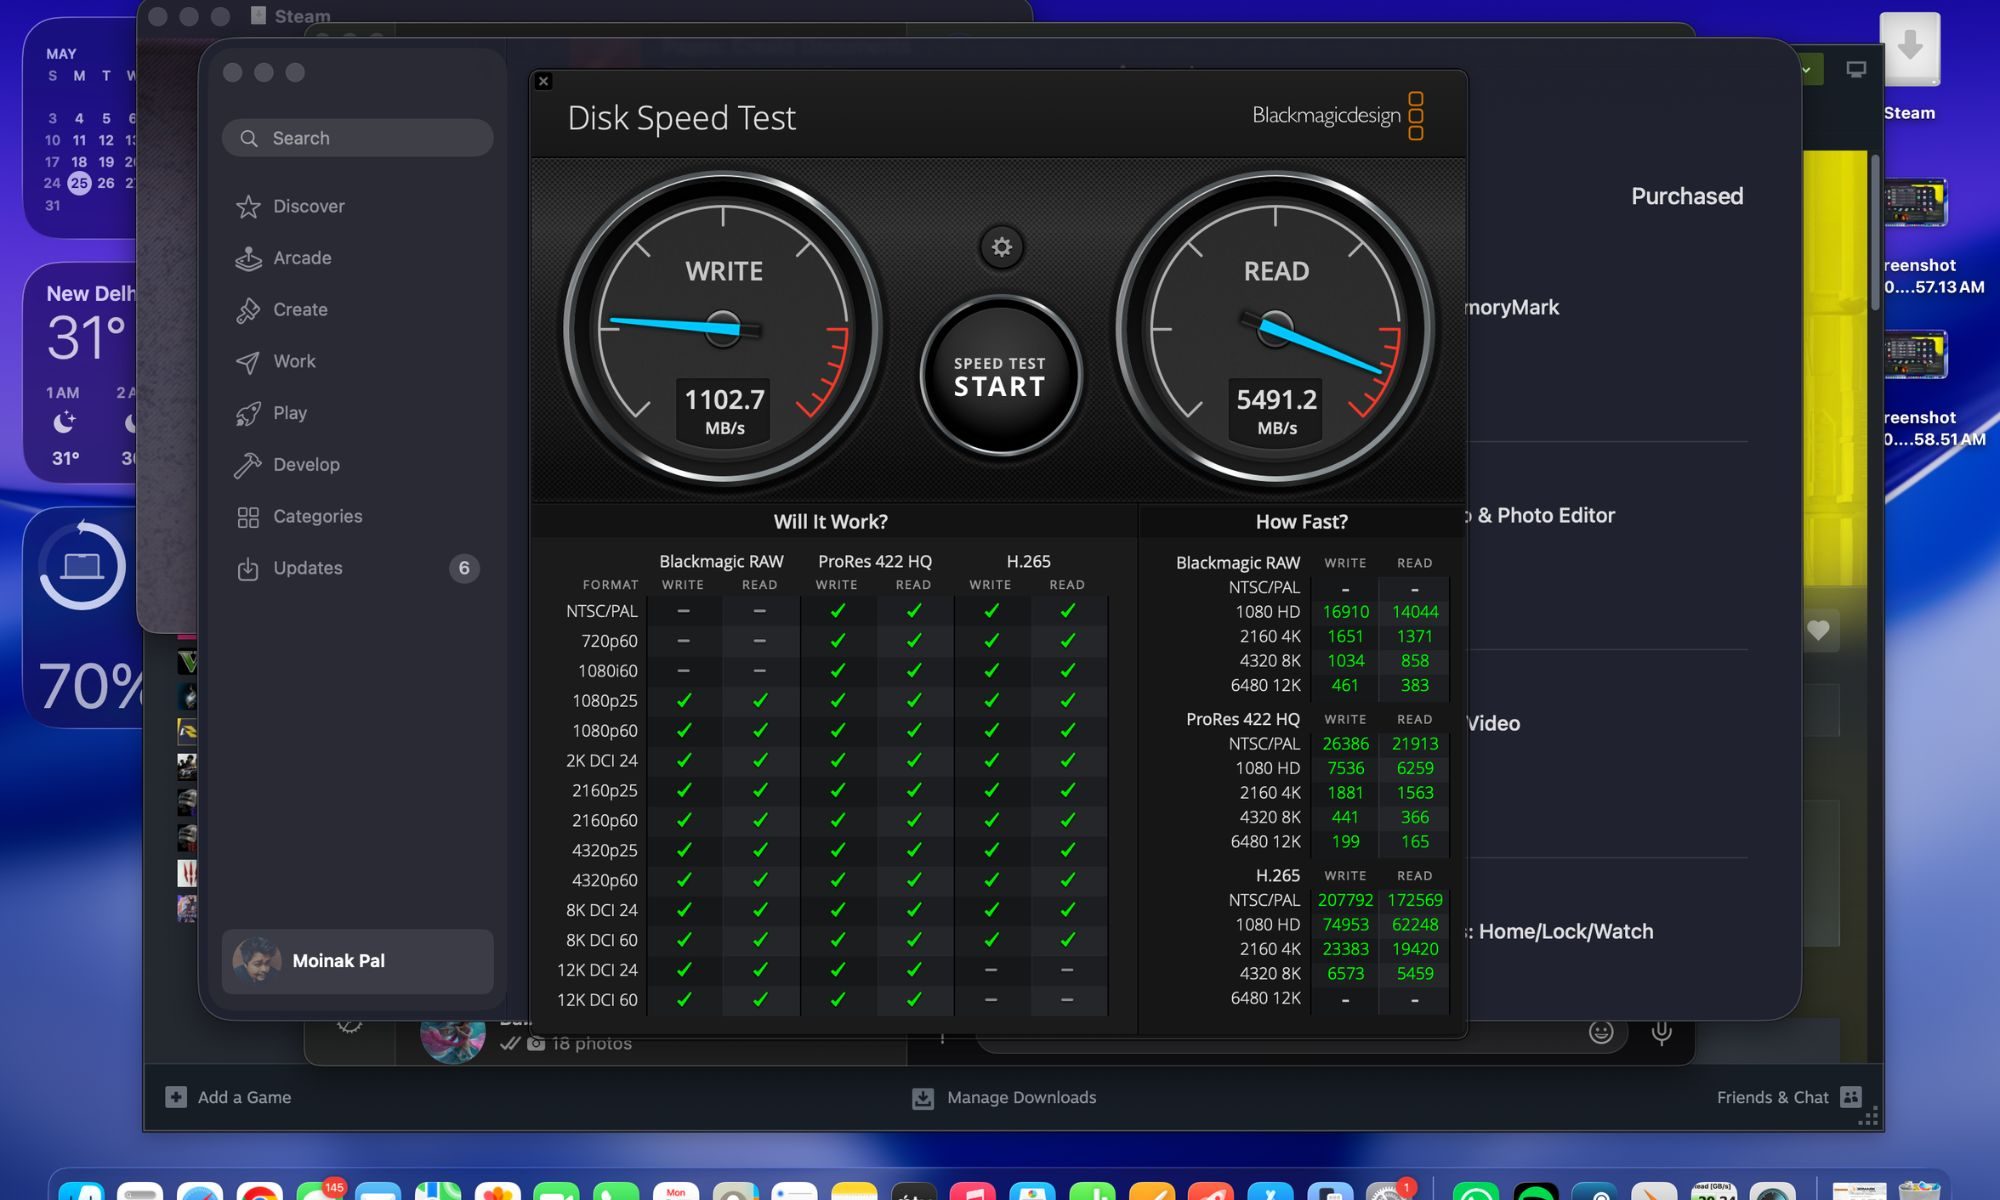Select the 58.51 AM screenshot file thumbnail
Image resolution: width=2000 pixels, height=1200 pixels.
pyautogui.click(x=1915, y=355)
